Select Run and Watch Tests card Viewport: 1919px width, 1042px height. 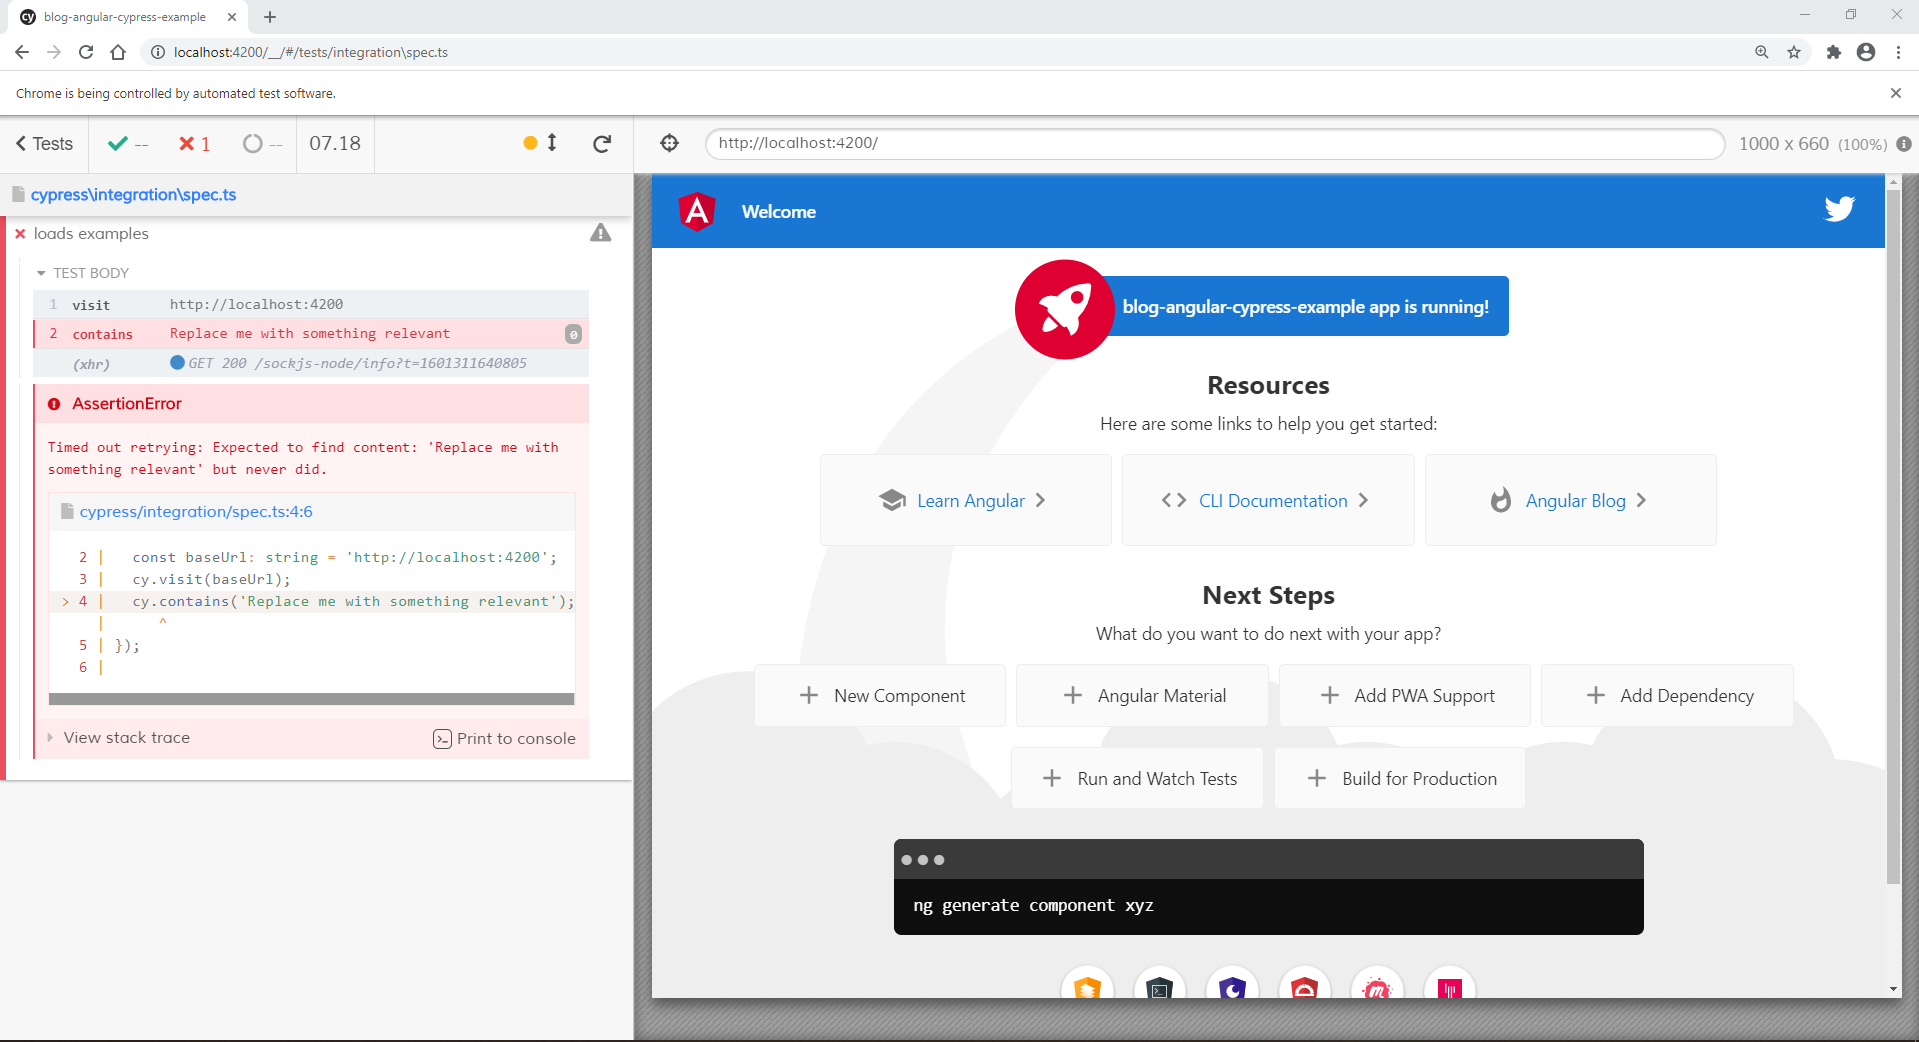(1137, 778)
